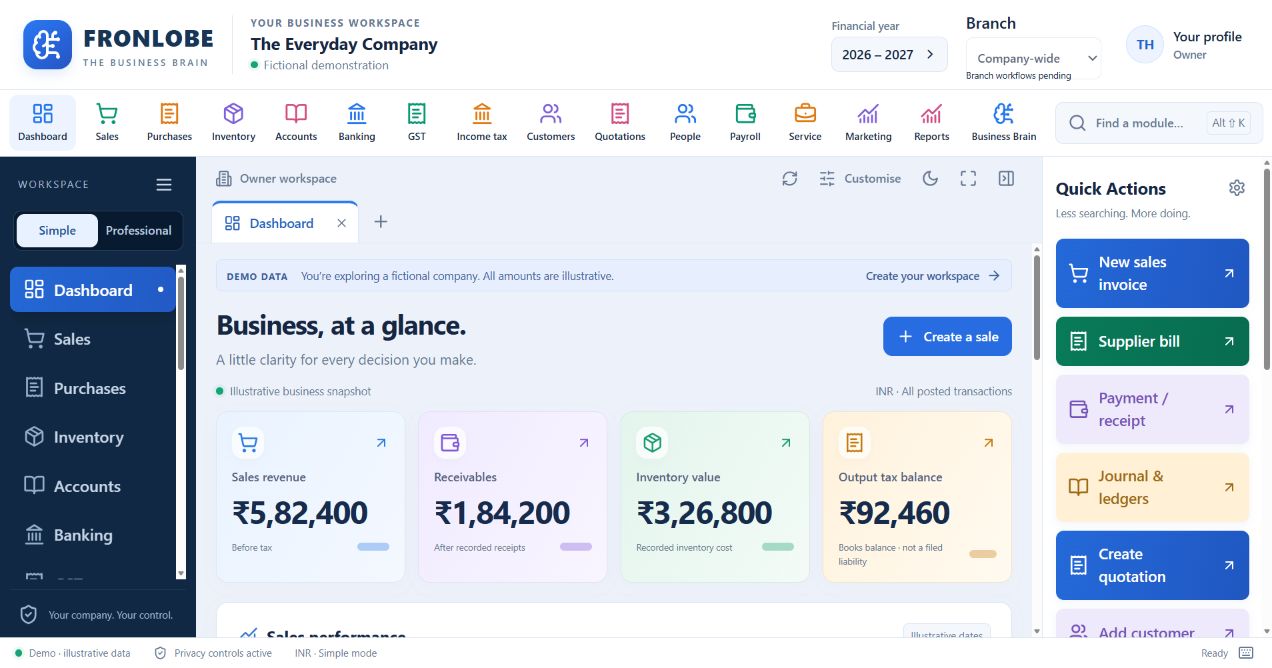Viewport: 1272px width, 668px height.
Task: Open Sales in left sidebar
Action: 93,339
